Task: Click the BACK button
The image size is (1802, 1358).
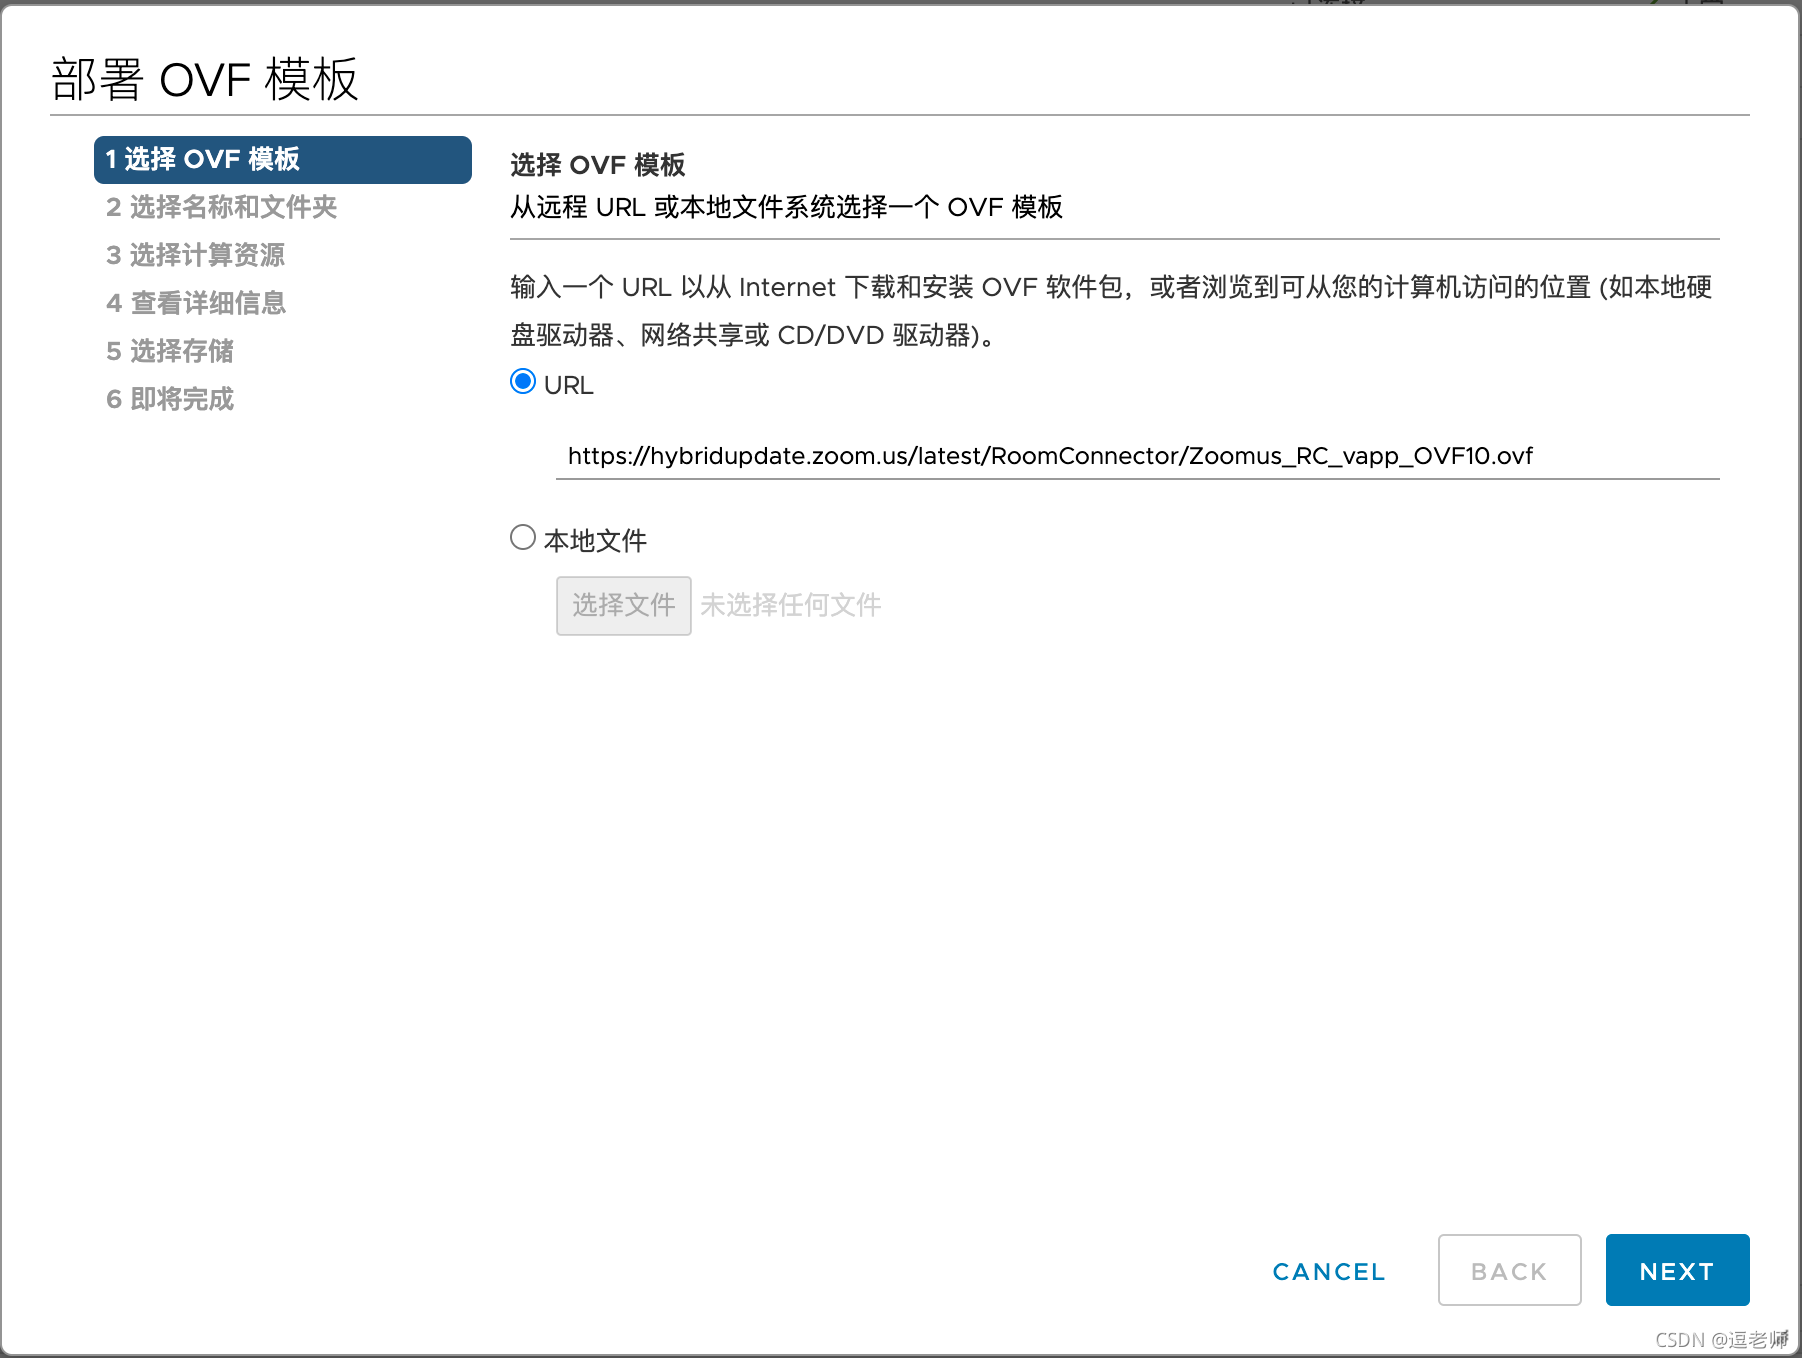Action: (x=1509, y=1270)
